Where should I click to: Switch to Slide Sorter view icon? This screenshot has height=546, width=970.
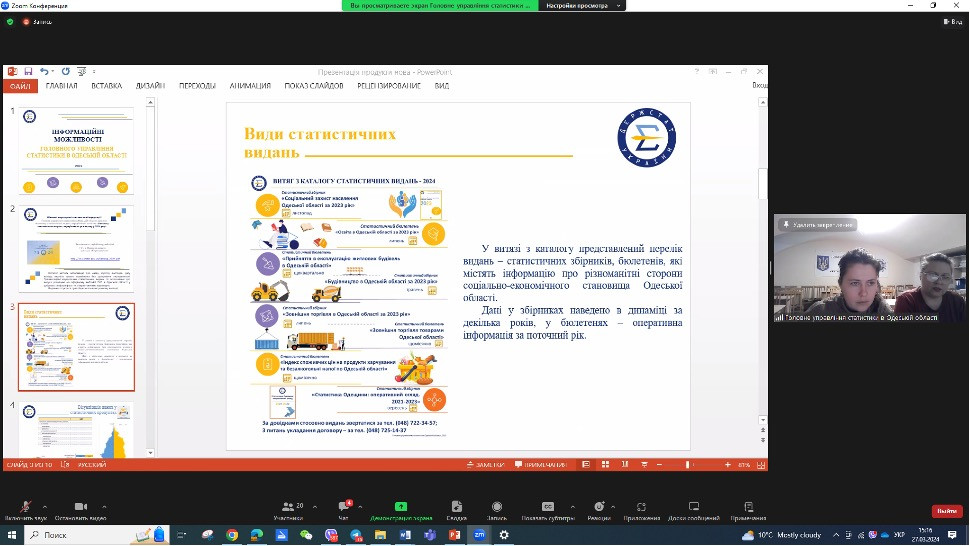click(606, 464)
